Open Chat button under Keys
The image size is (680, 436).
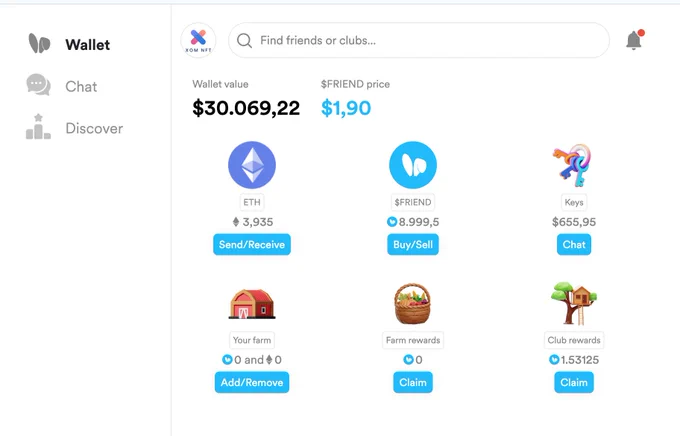(574, 245)
